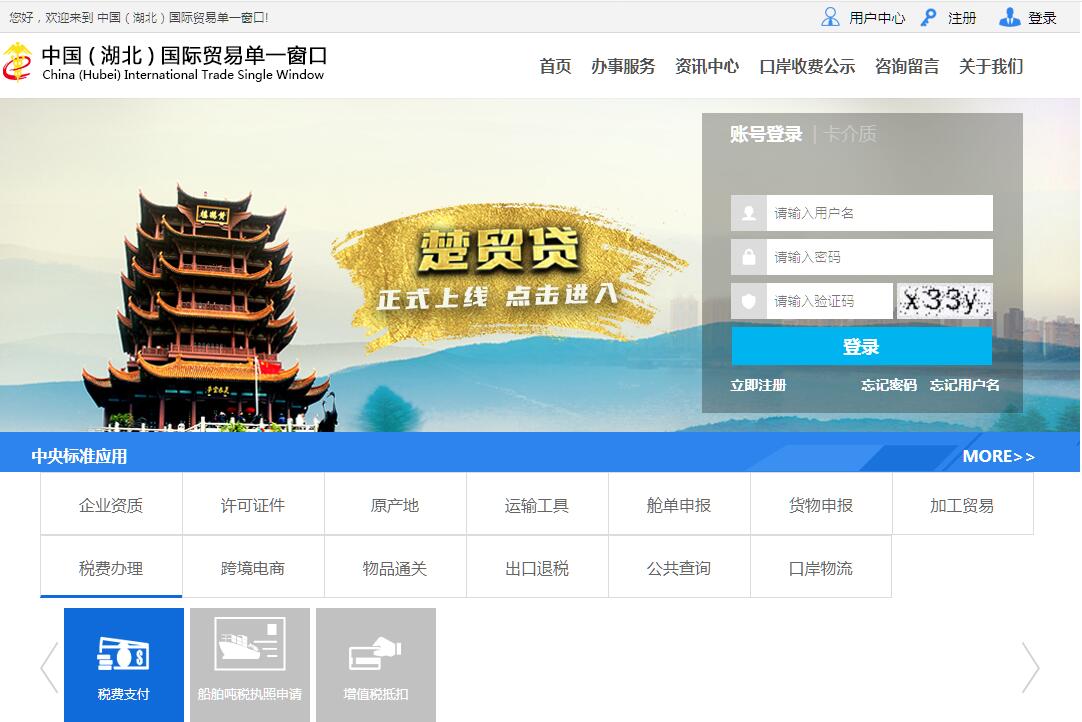1082x722 pixels.
Task: Click the 用户中心 person icon
Action: tap(830, 17)
